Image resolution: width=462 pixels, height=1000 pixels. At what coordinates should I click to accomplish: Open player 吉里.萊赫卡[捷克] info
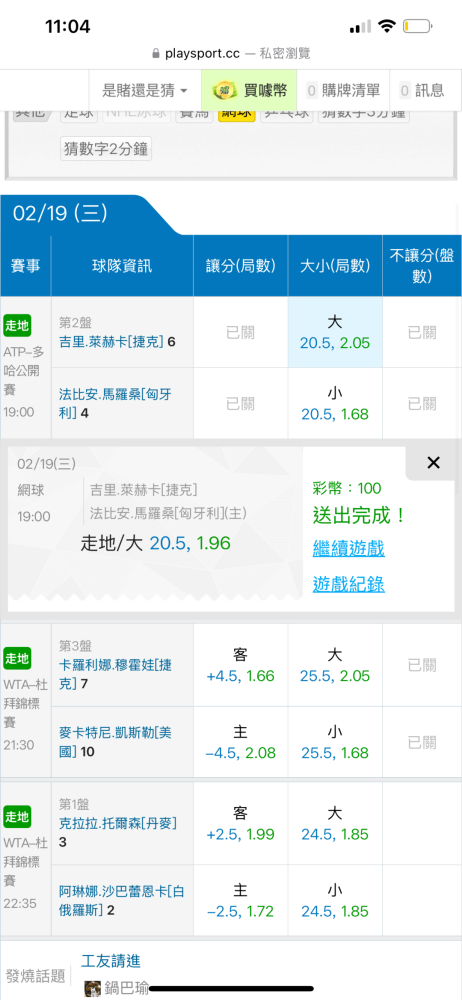[112, 342]
